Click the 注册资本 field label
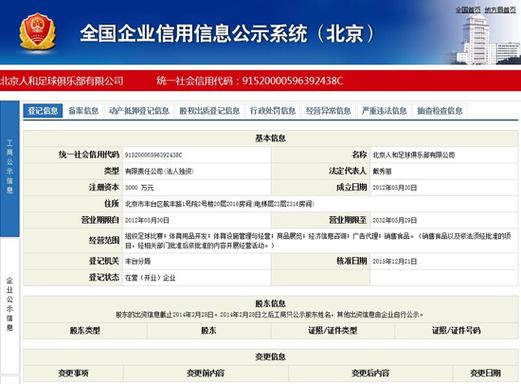 coord(104,187)
